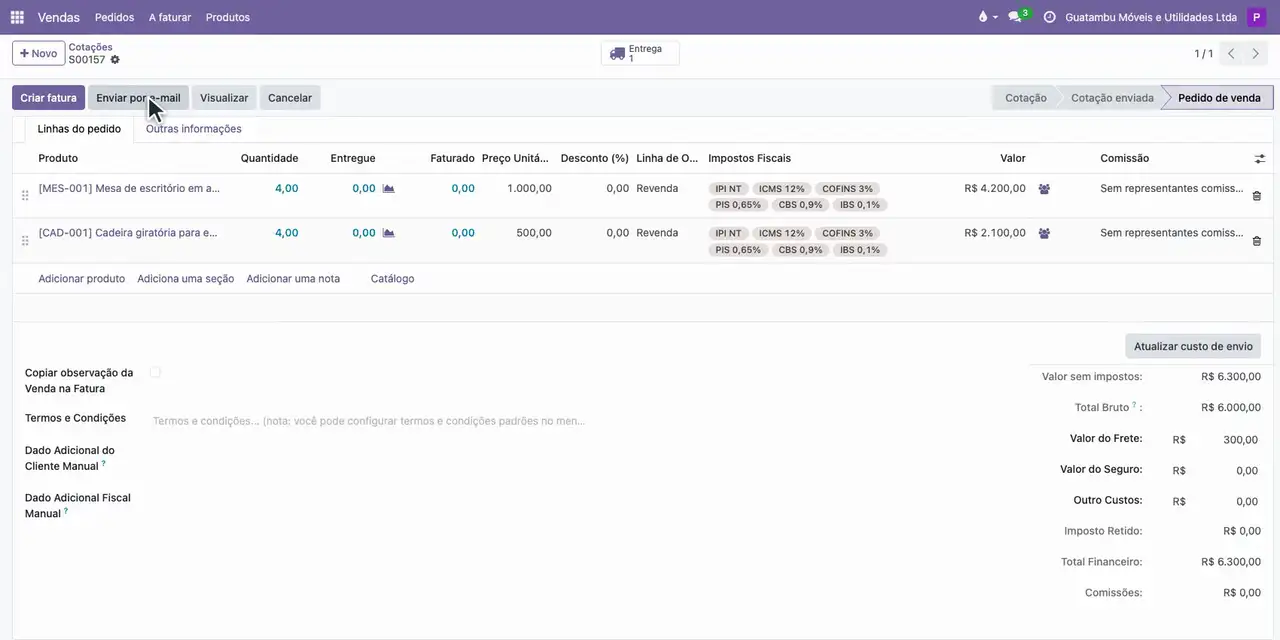Open forecast chart icon for CAD-001 row

pyautogui.click(x=389, y=233)
